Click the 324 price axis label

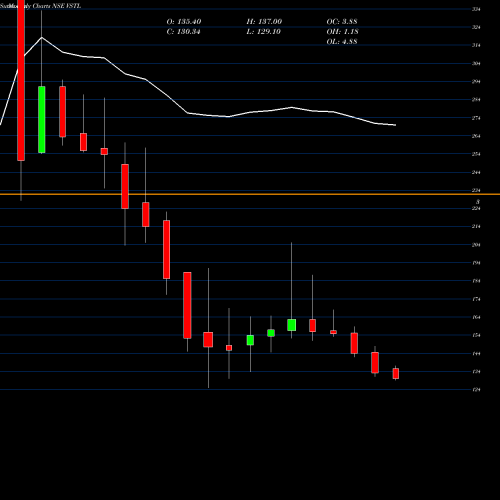point(476,27)
